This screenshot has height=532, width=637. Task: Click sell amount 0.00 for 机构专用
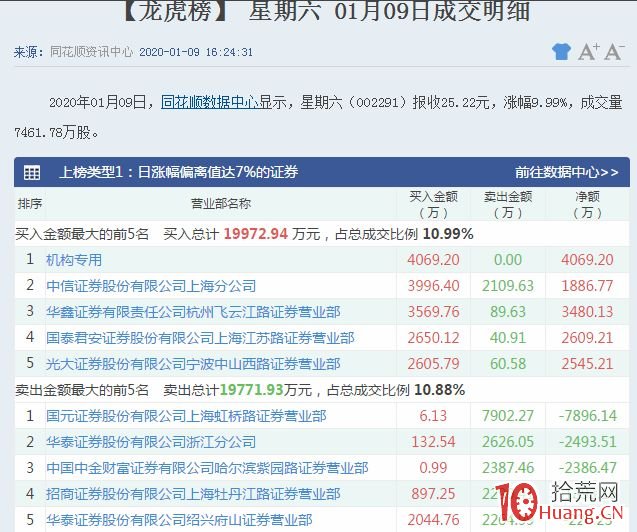tap(508, 260)
